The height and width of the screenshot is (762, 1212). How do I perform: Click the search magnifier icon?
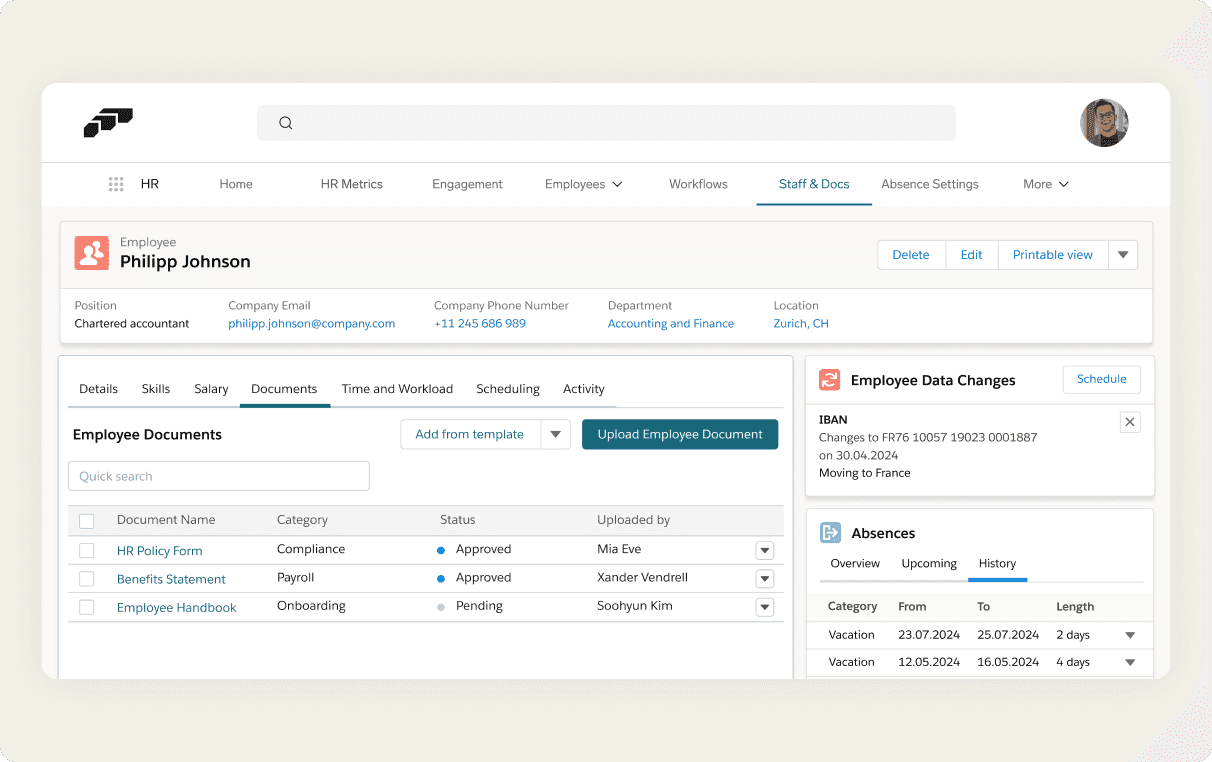(x=285, y=123)
